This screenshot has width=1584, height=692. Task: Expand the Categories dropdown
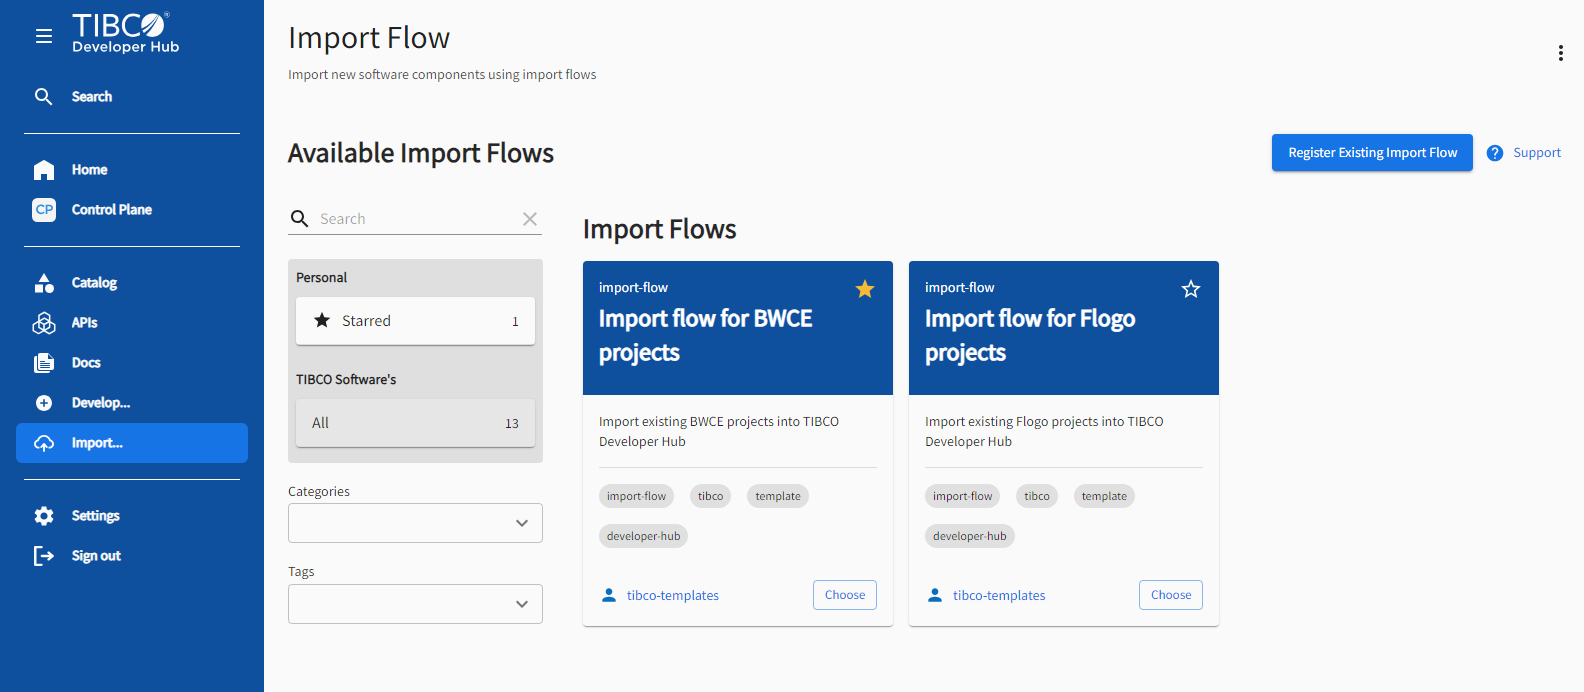pyautogui.click(x=415, y=523)
